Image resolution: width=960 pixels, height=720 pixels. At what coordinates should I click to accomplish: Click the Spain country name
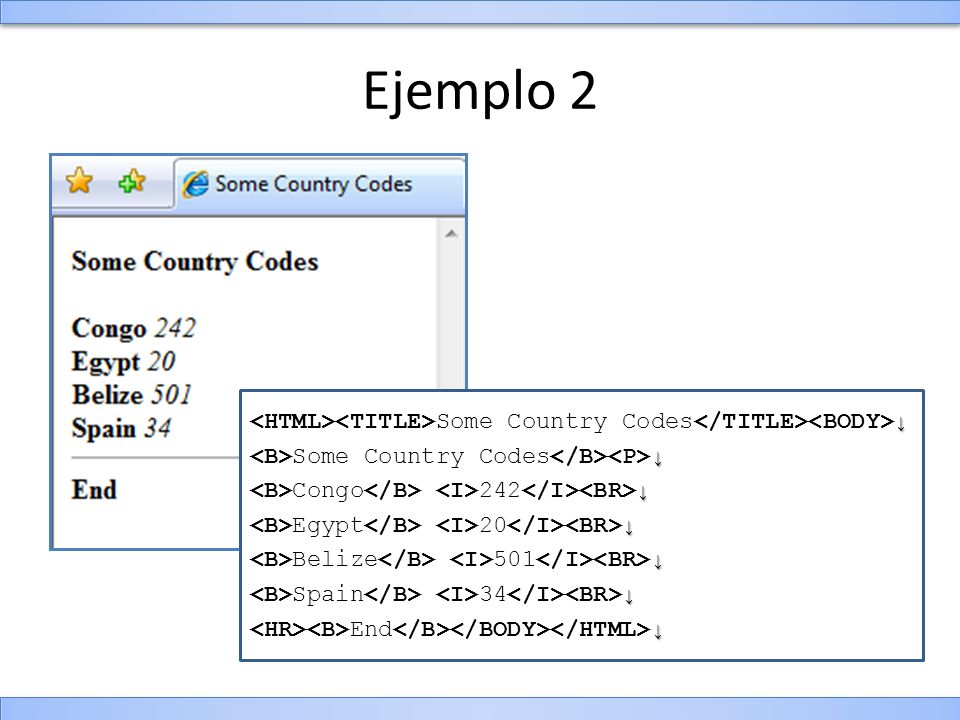click(x=103, y=429)
